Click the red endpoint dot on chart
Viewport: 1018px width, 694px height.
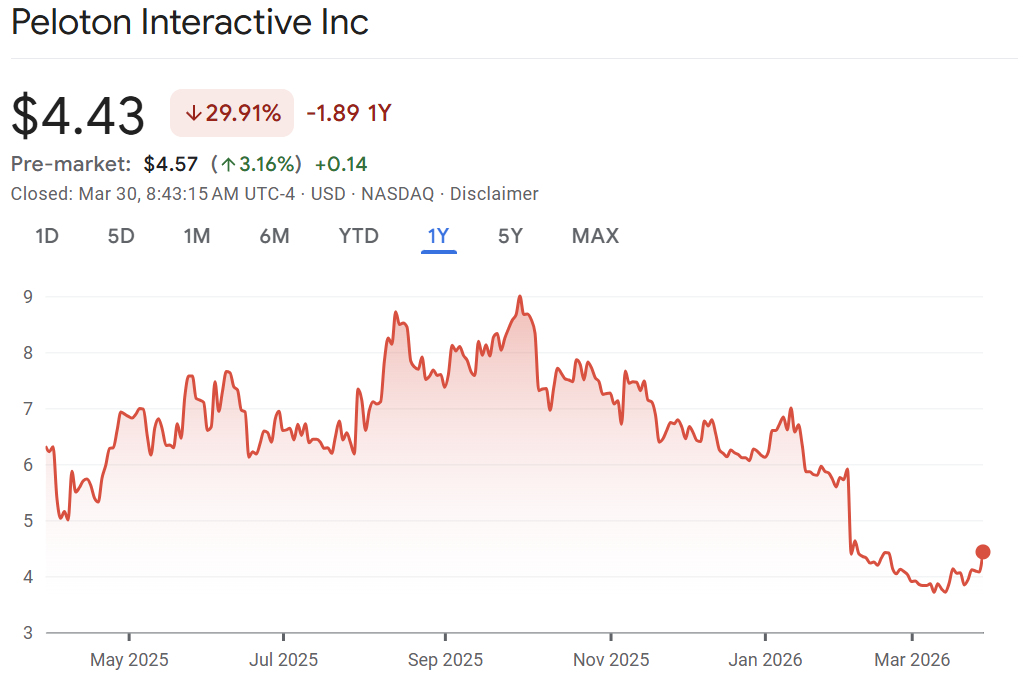pos(983,552)
